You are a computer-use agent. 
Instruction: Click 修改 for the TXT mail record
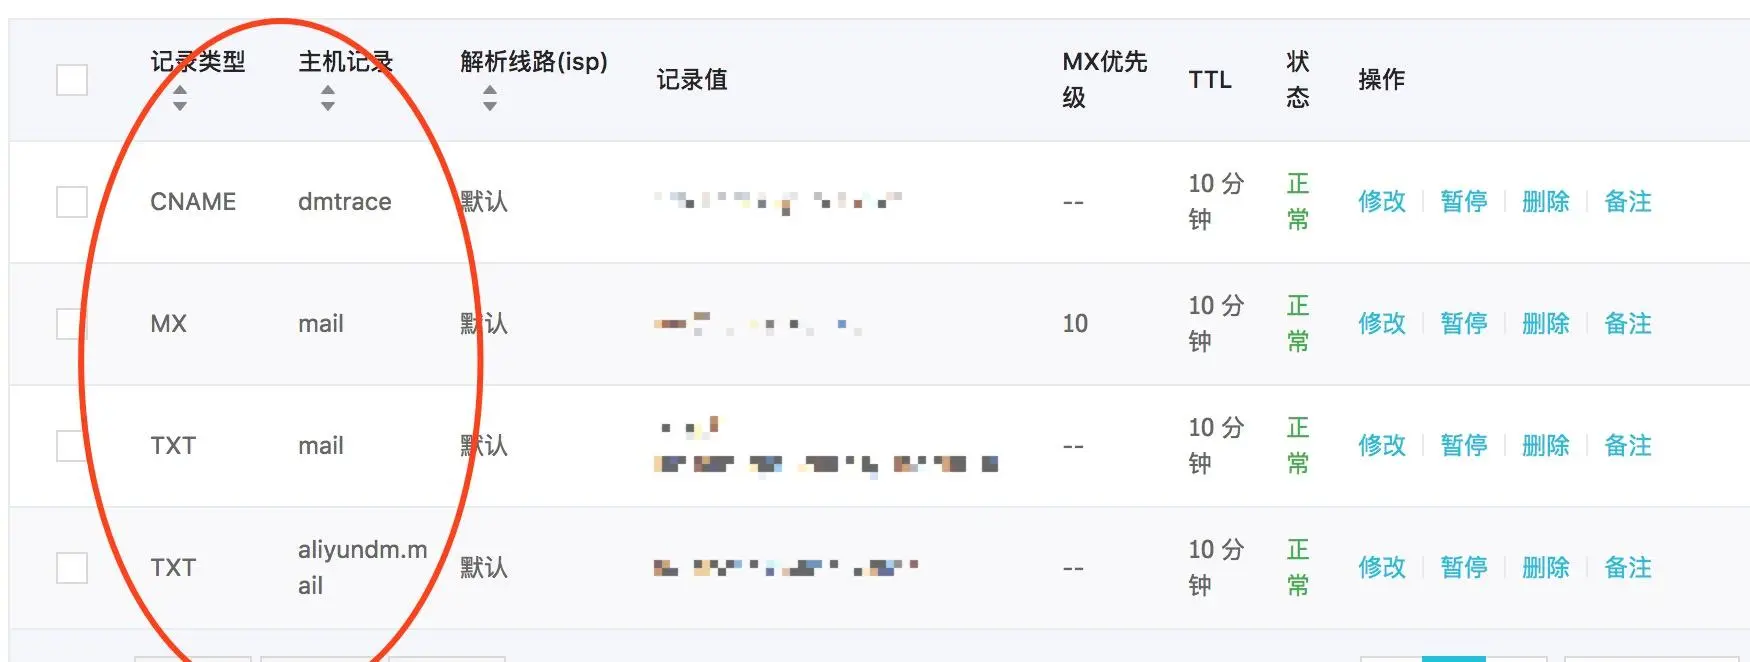click(x=1382, y=446)
